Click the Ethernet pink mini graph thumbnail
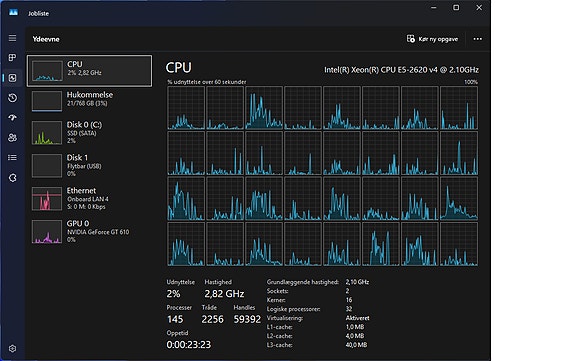The width and height of the screenshot is (575, 361). [x=47, y=199]
